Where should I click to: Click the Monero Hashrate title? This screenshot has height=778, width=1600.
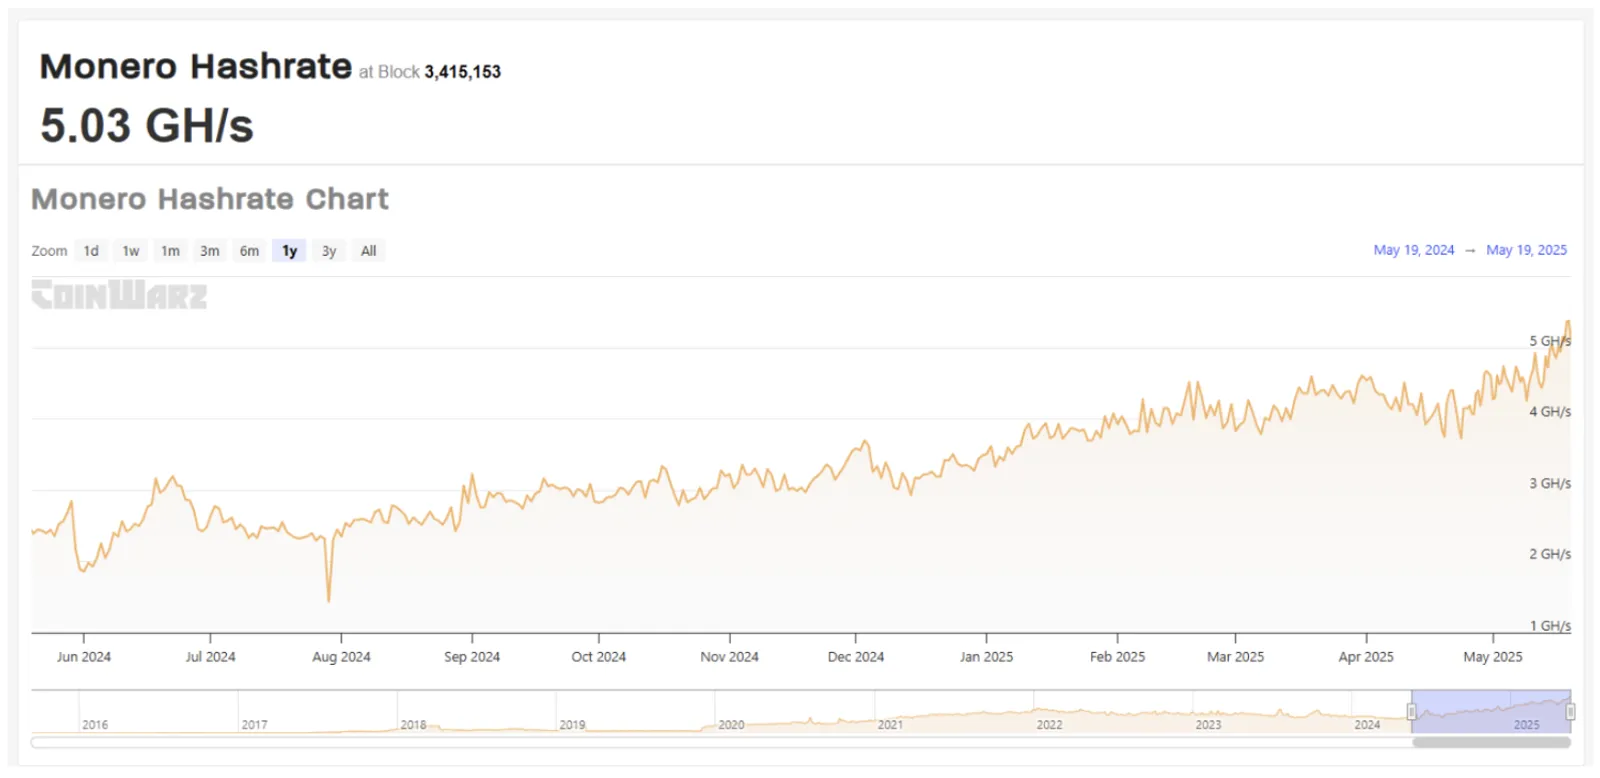(x=196, y=66)
